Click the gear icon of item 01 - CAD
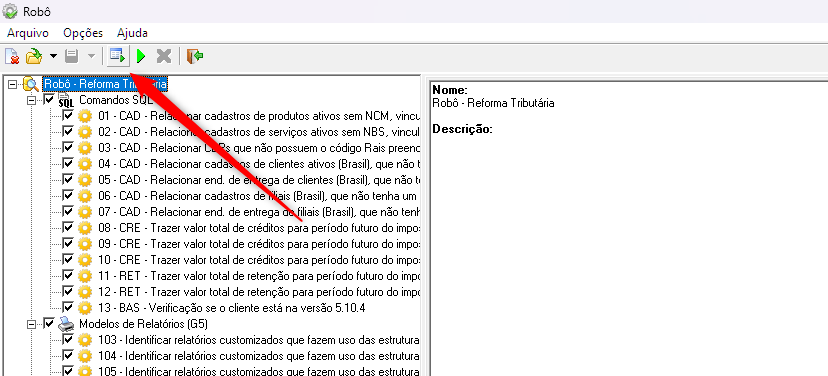The height and width of the screenshot is (376, 828). [84, 116]
